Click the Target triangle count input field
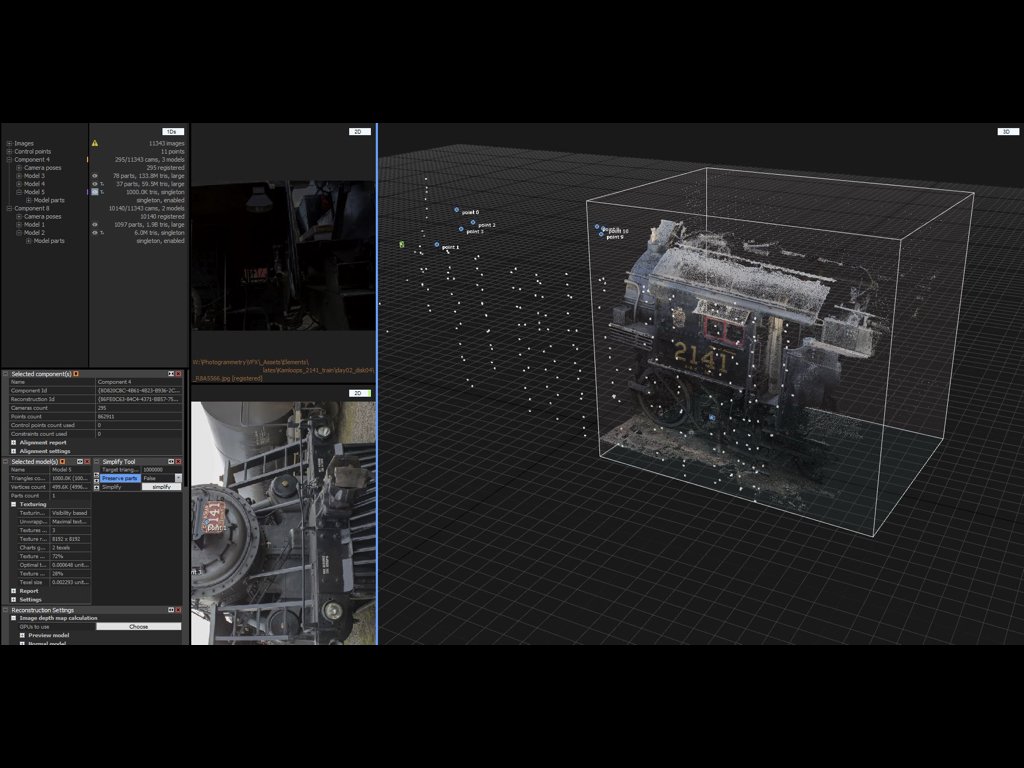Image resolution: width=1024 pixels, height=768 pixels. (161, 470)
